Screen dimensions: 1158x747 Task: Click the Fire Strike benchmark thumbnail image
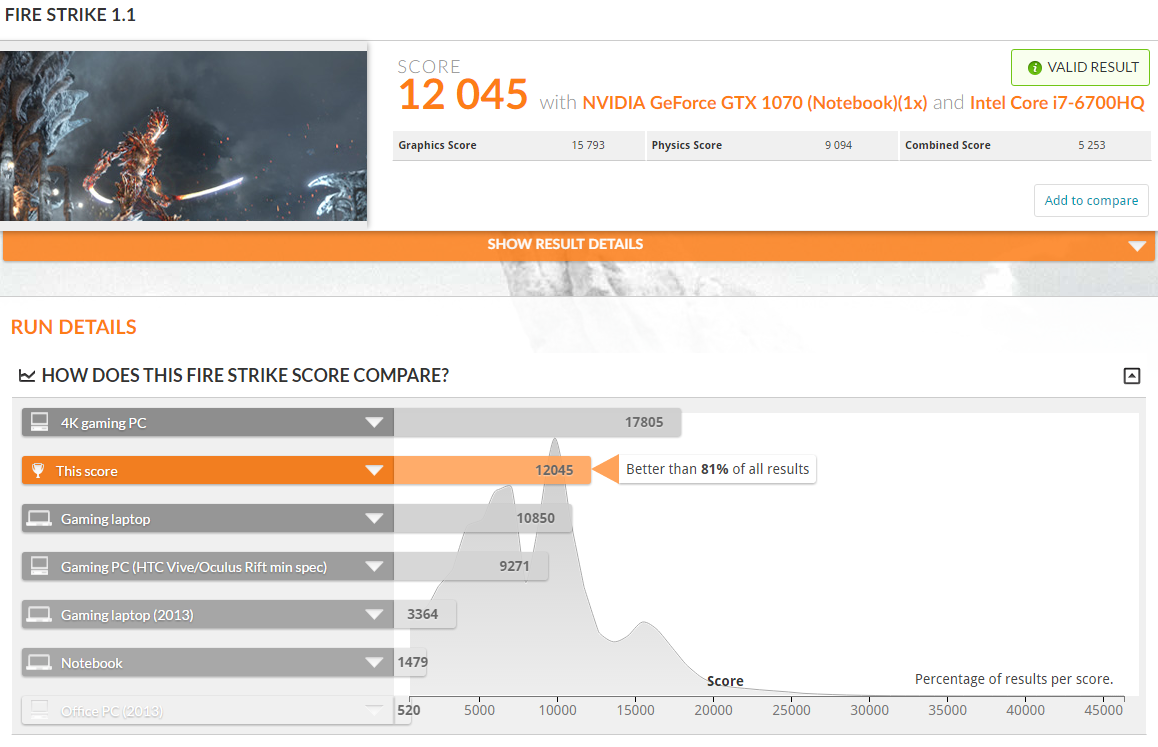coord(183,136)
